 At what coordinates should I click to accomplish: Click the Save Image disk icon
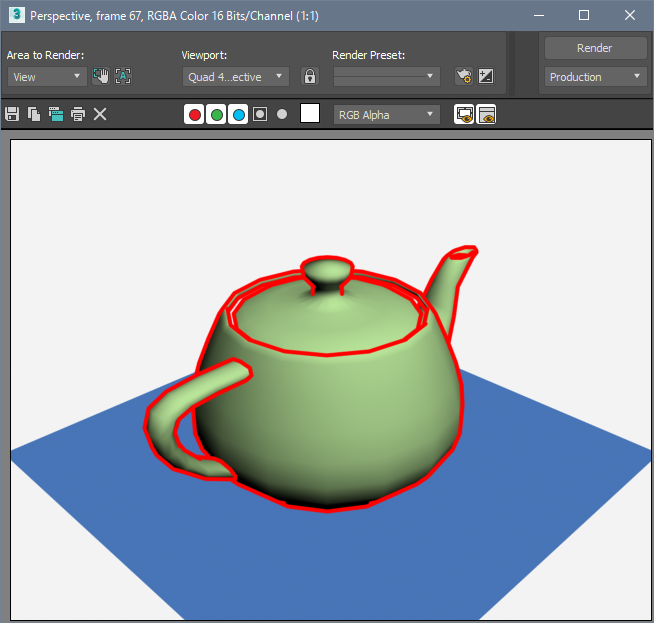[x=12, y=114]
